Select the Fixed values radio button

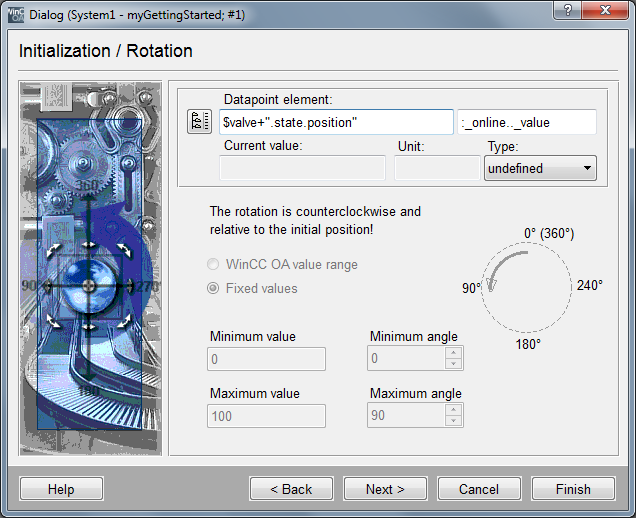pos(212,289)
